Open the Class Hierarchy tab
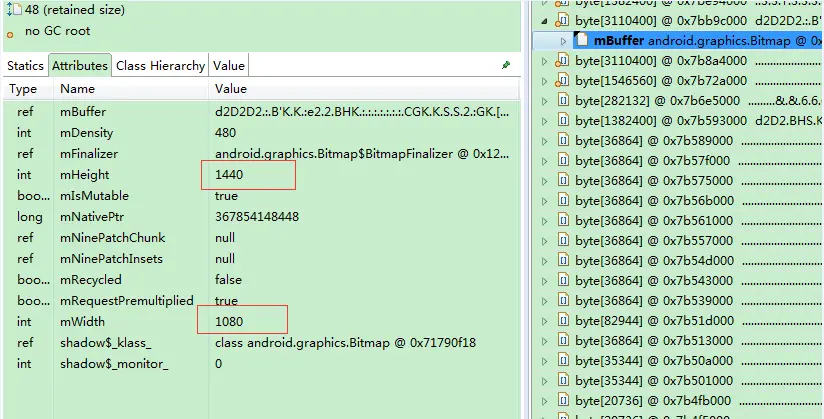824x419 pixels. (160, 66)
